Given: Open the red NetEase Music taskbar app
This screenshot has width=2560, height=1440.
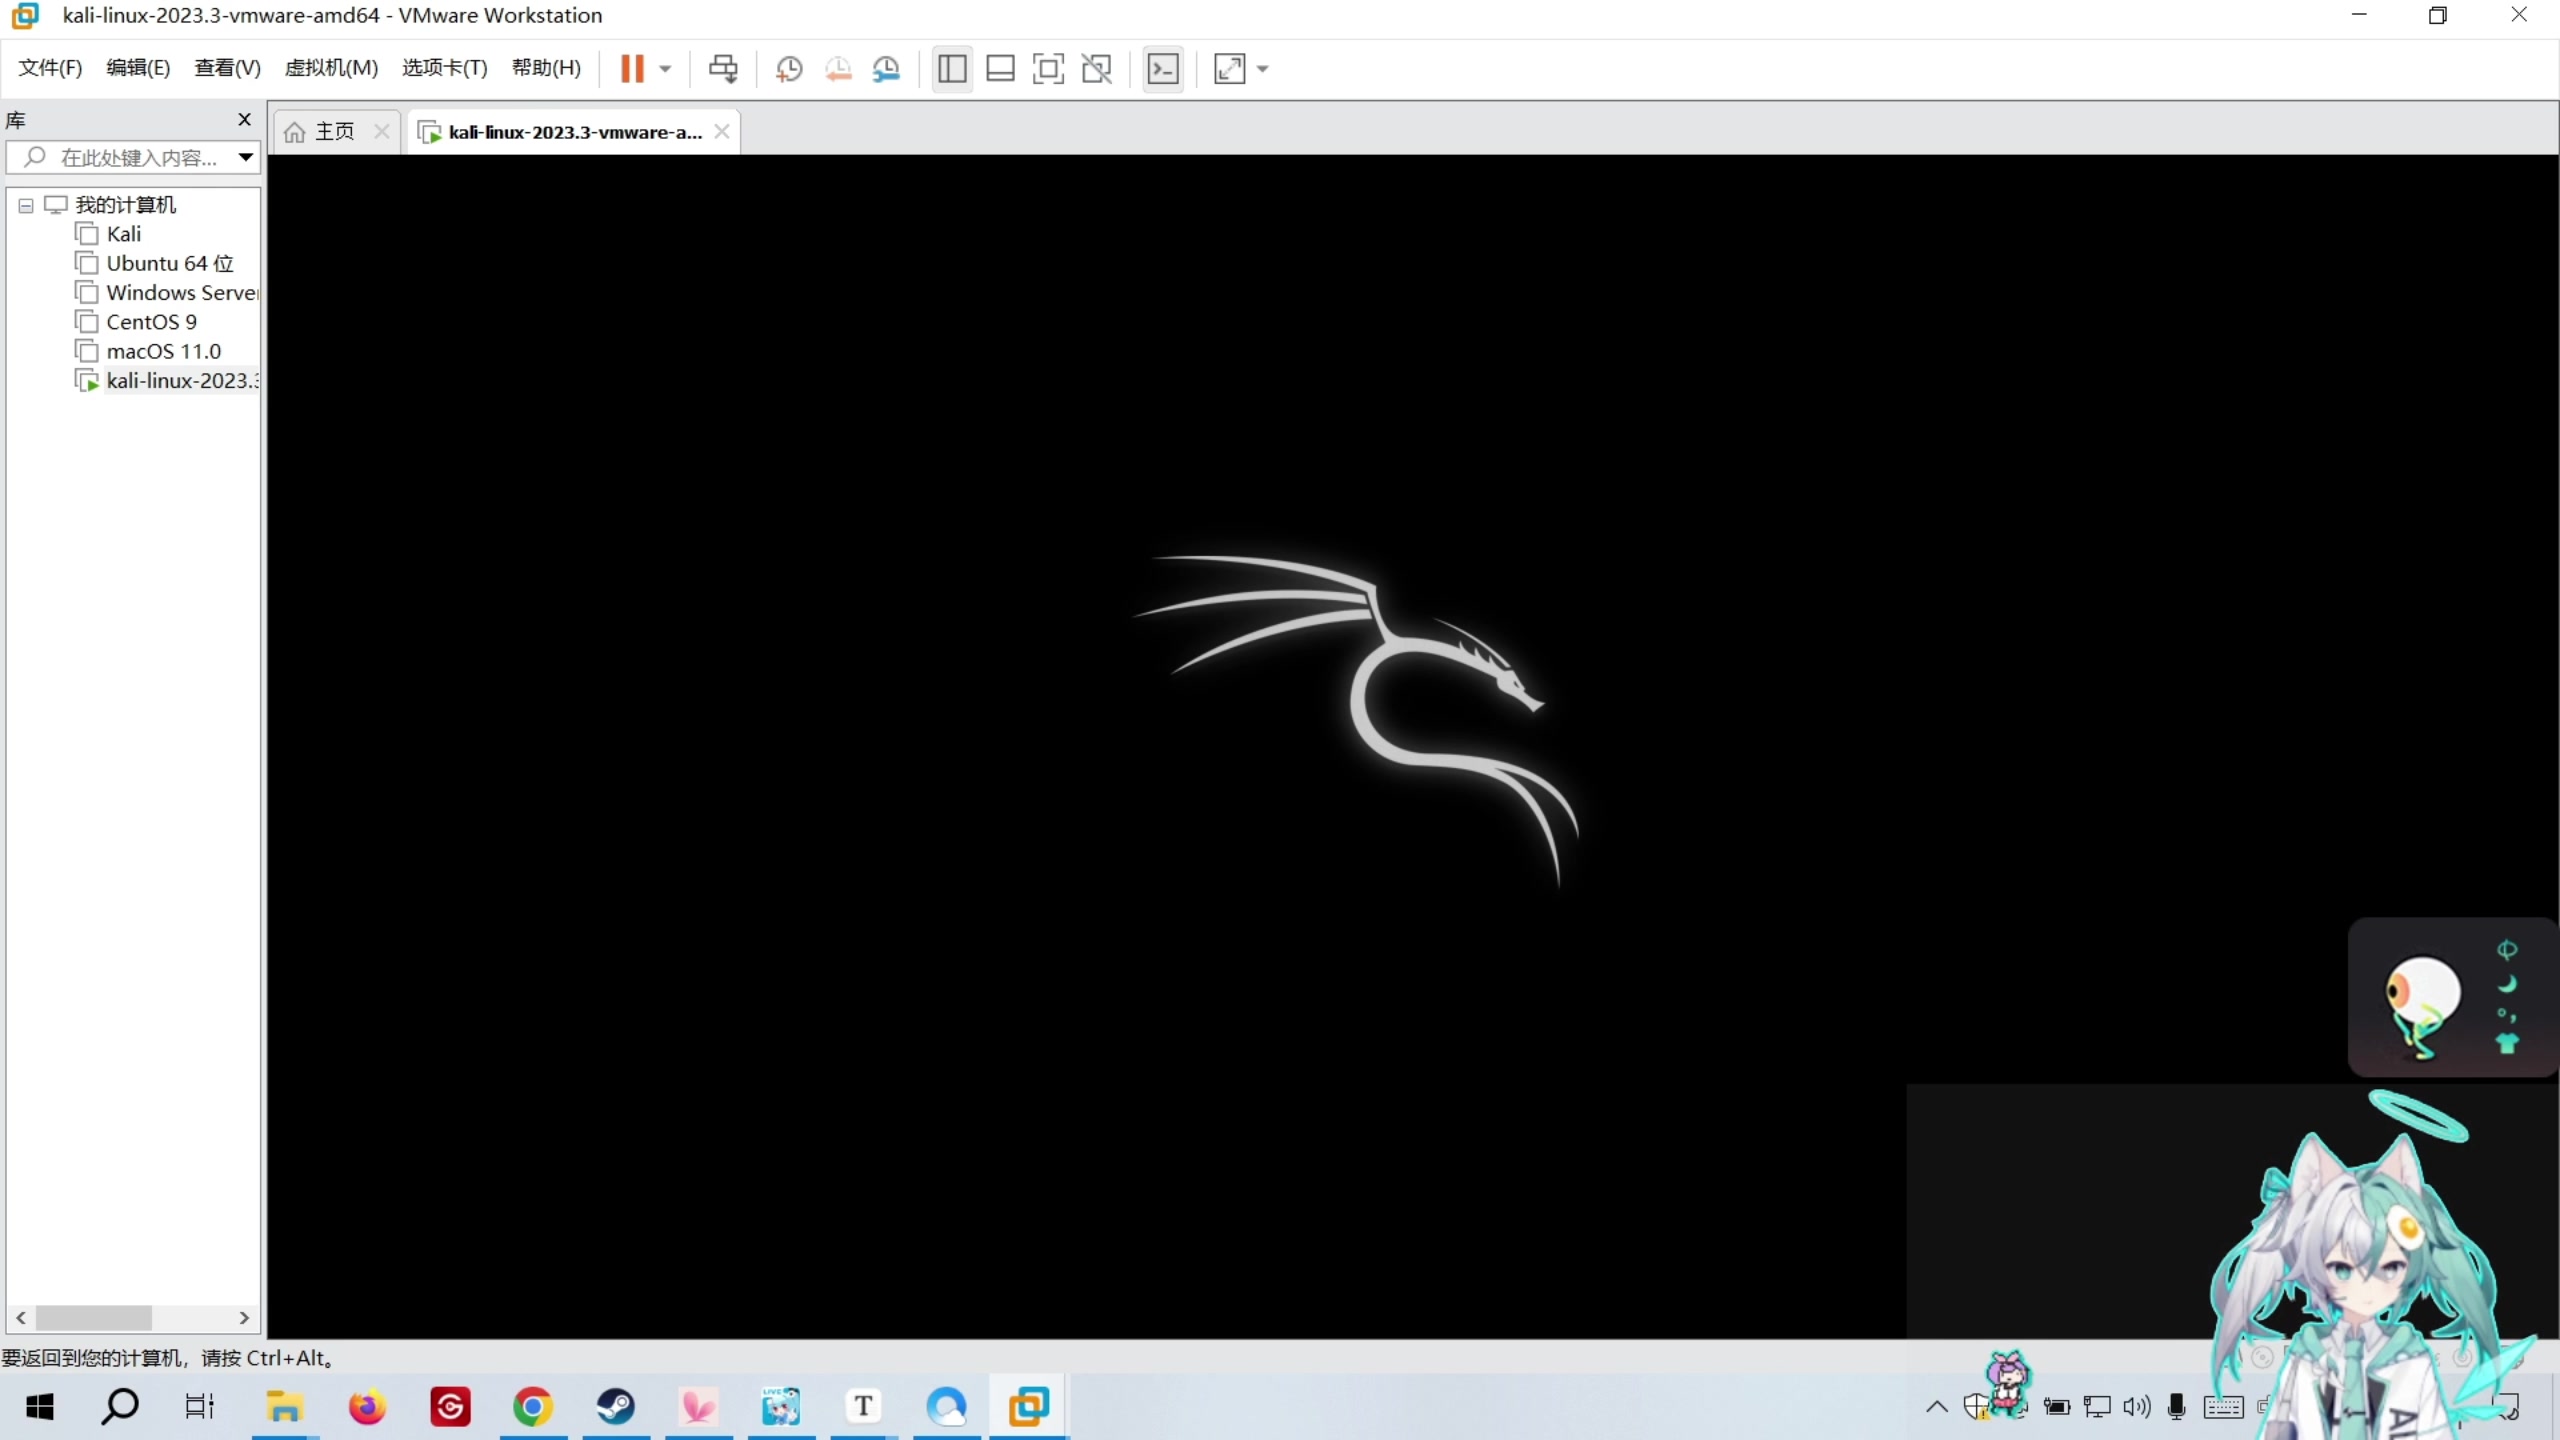Looking at the screenshot, I should click(x=450, y=1407).
